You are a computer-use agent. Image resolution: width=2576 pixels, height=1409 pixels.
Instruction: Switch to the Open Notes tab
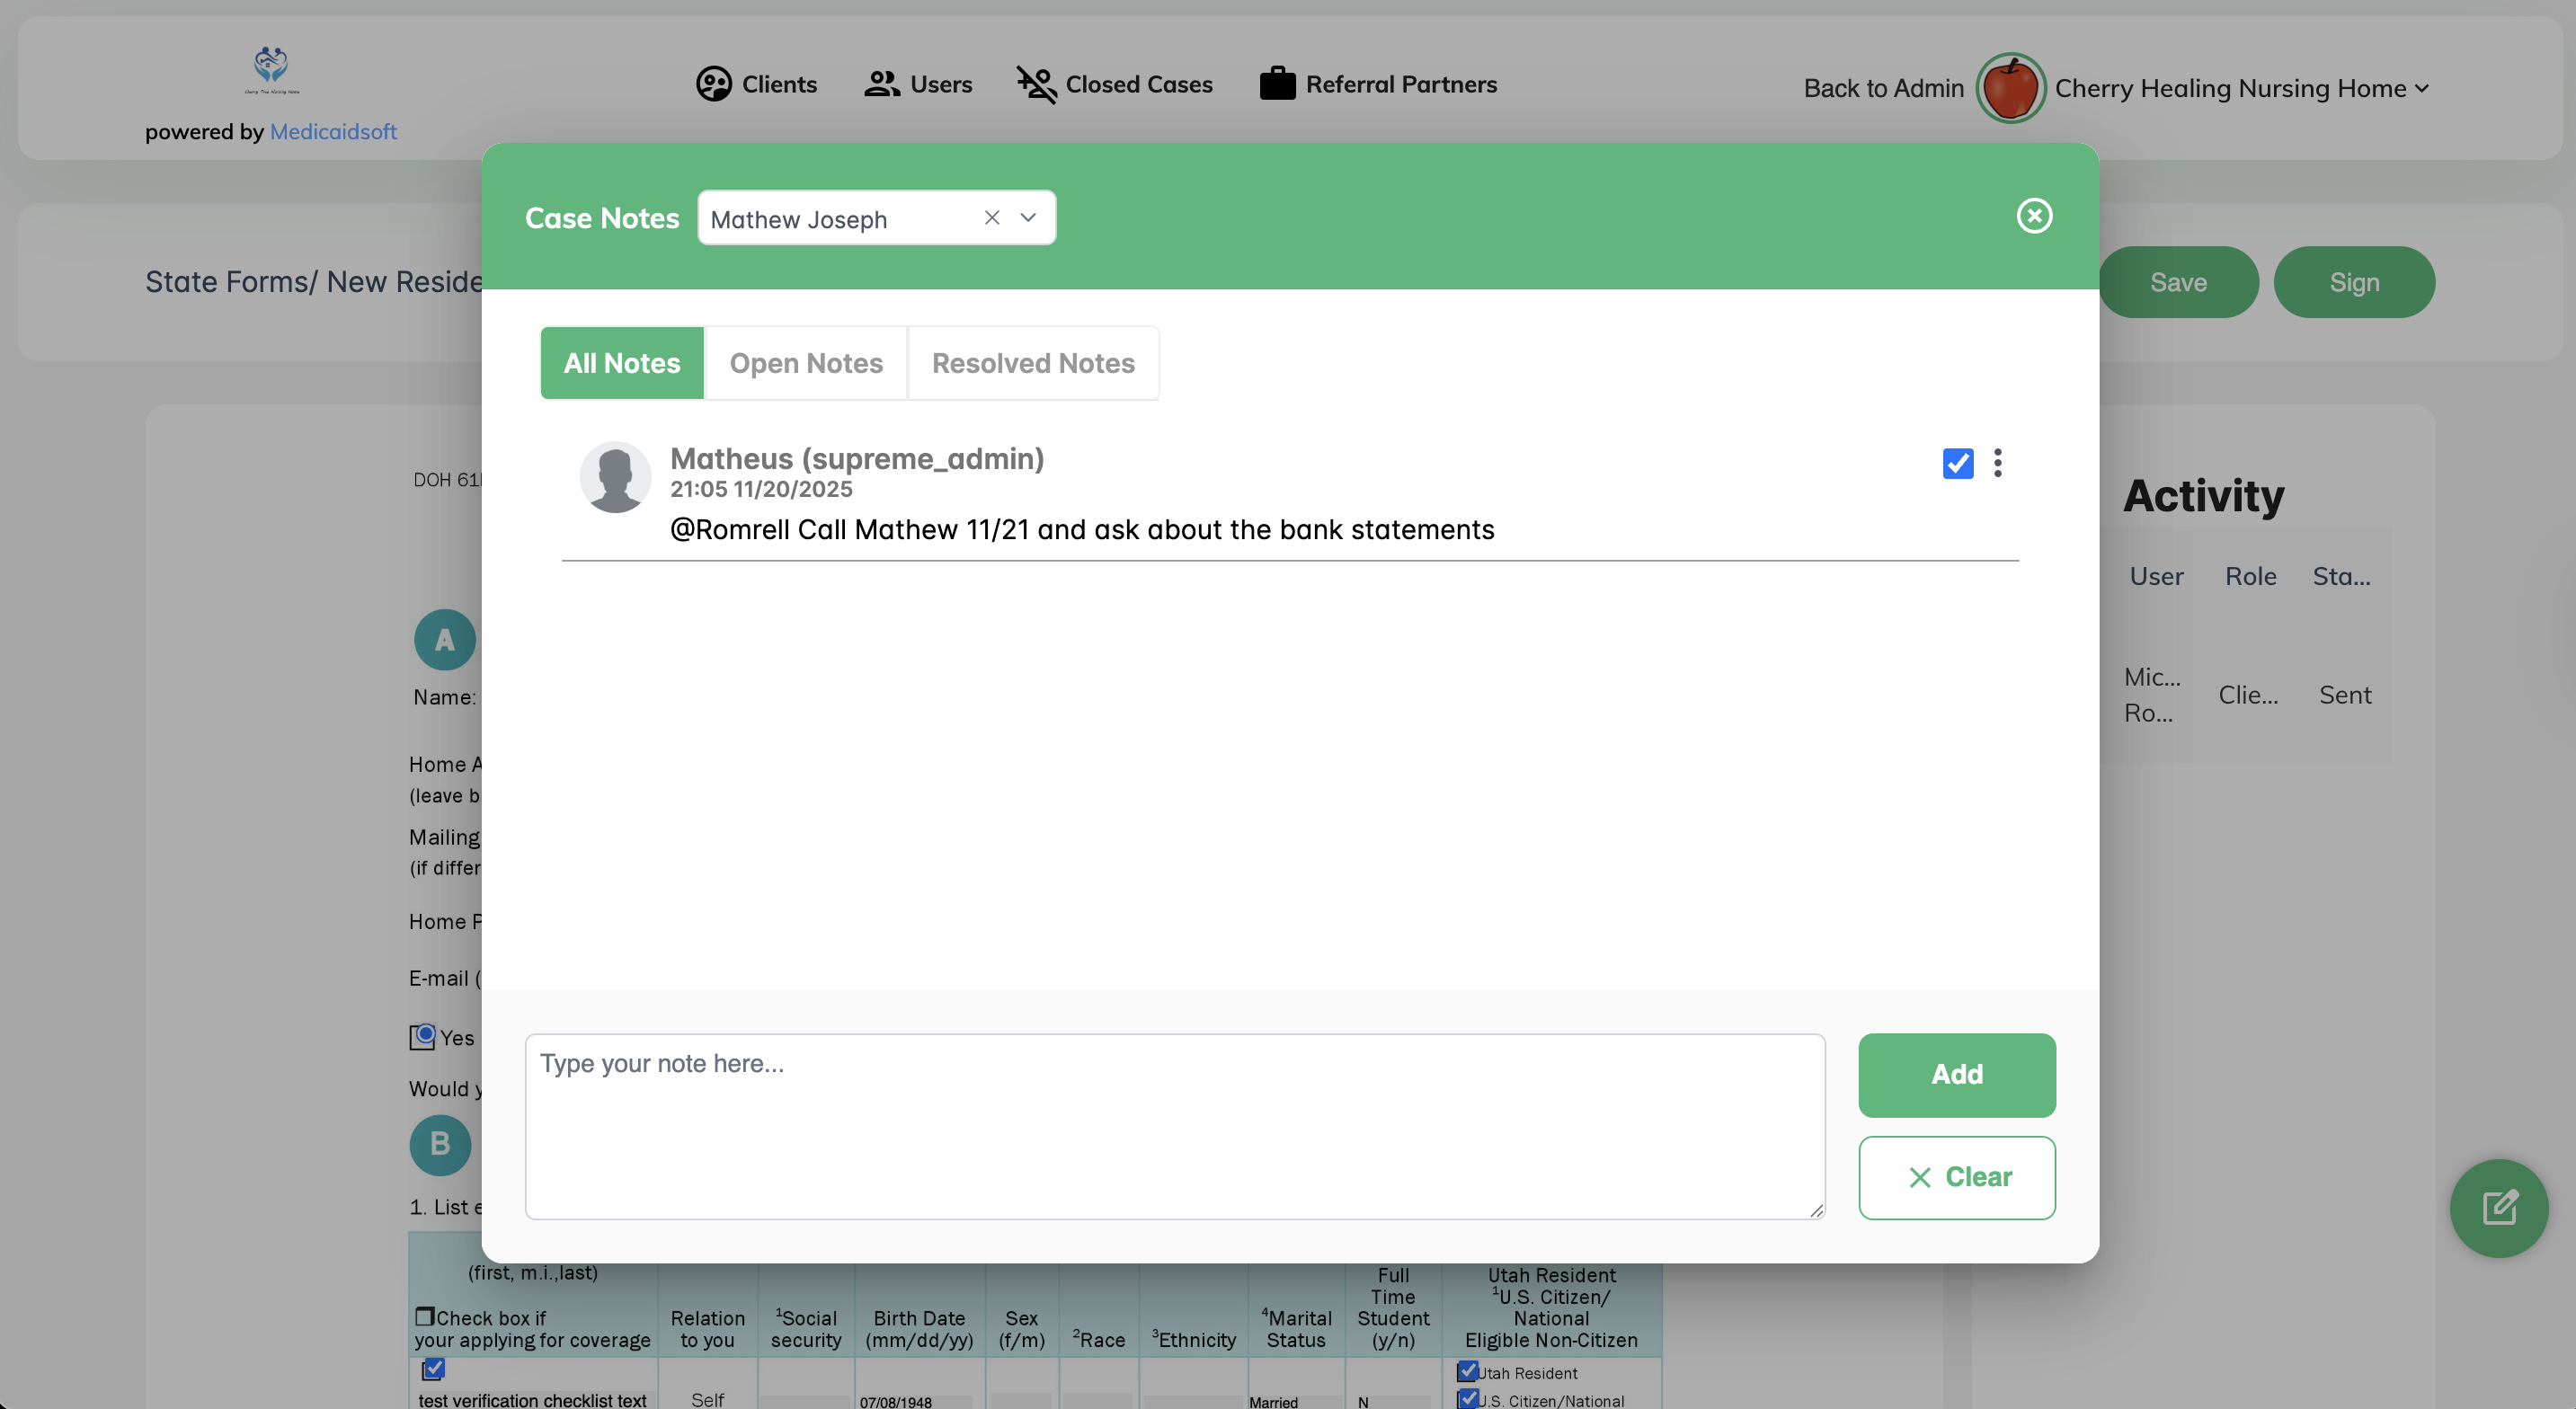click(x=805, y=363)
